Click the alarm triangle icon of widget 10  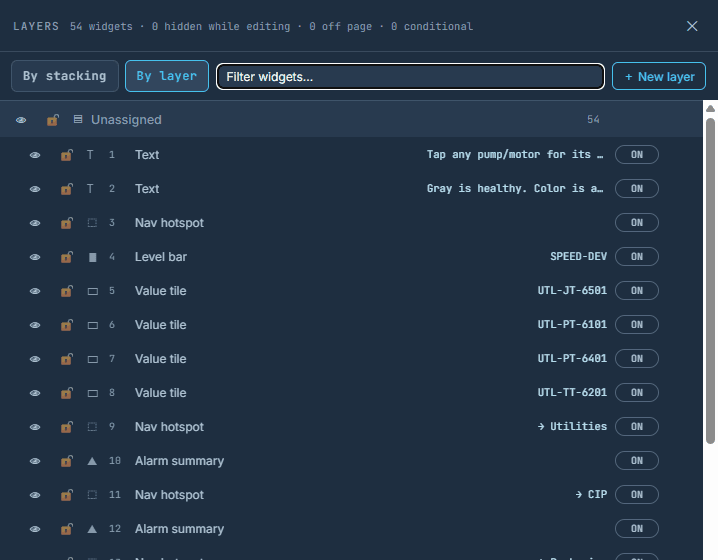pyautogui.click(x=92, y=461)
